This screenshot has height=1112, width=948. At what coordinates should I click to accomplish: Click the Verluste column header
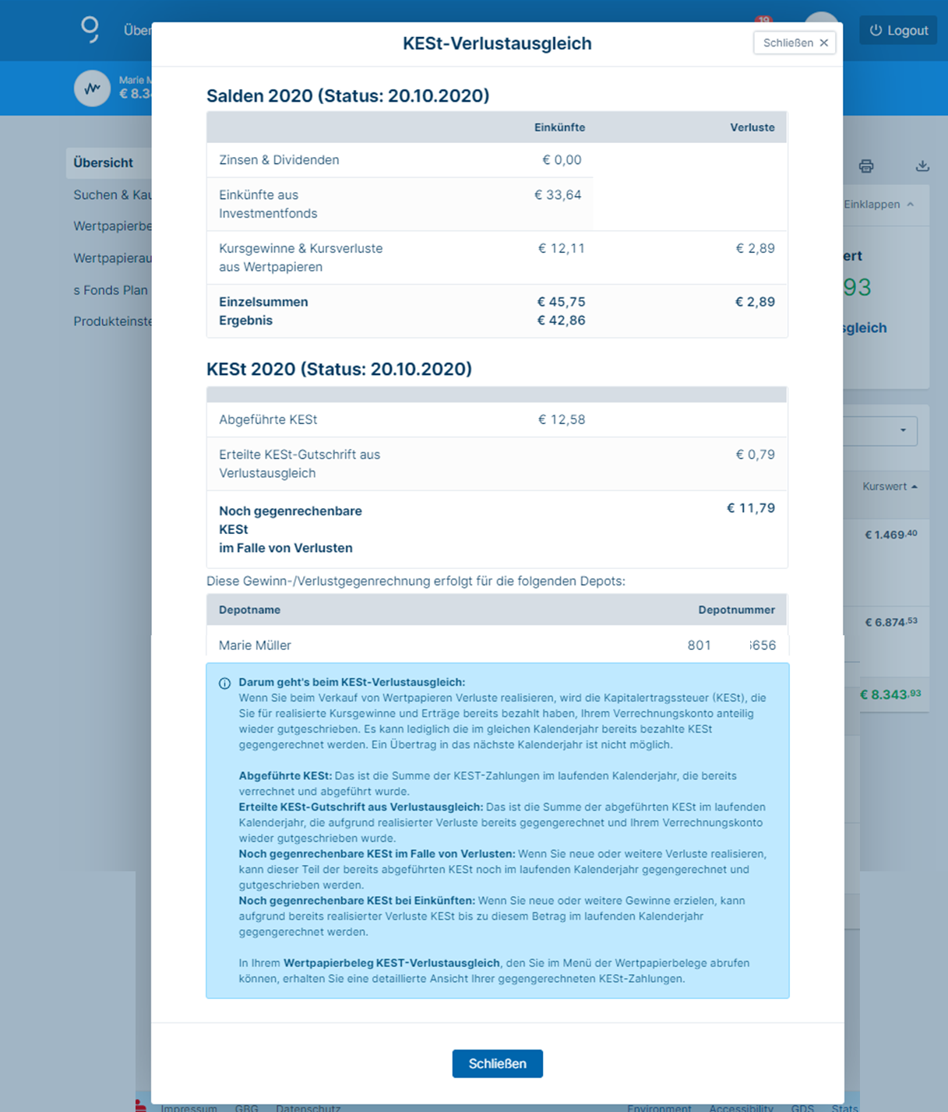click(752, 128)
